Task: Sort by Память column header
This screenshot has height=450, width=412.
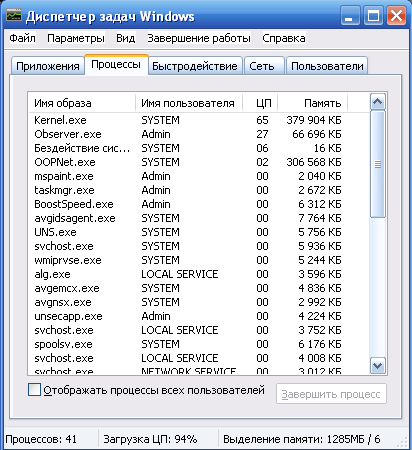Action: (x=313, y=103)
